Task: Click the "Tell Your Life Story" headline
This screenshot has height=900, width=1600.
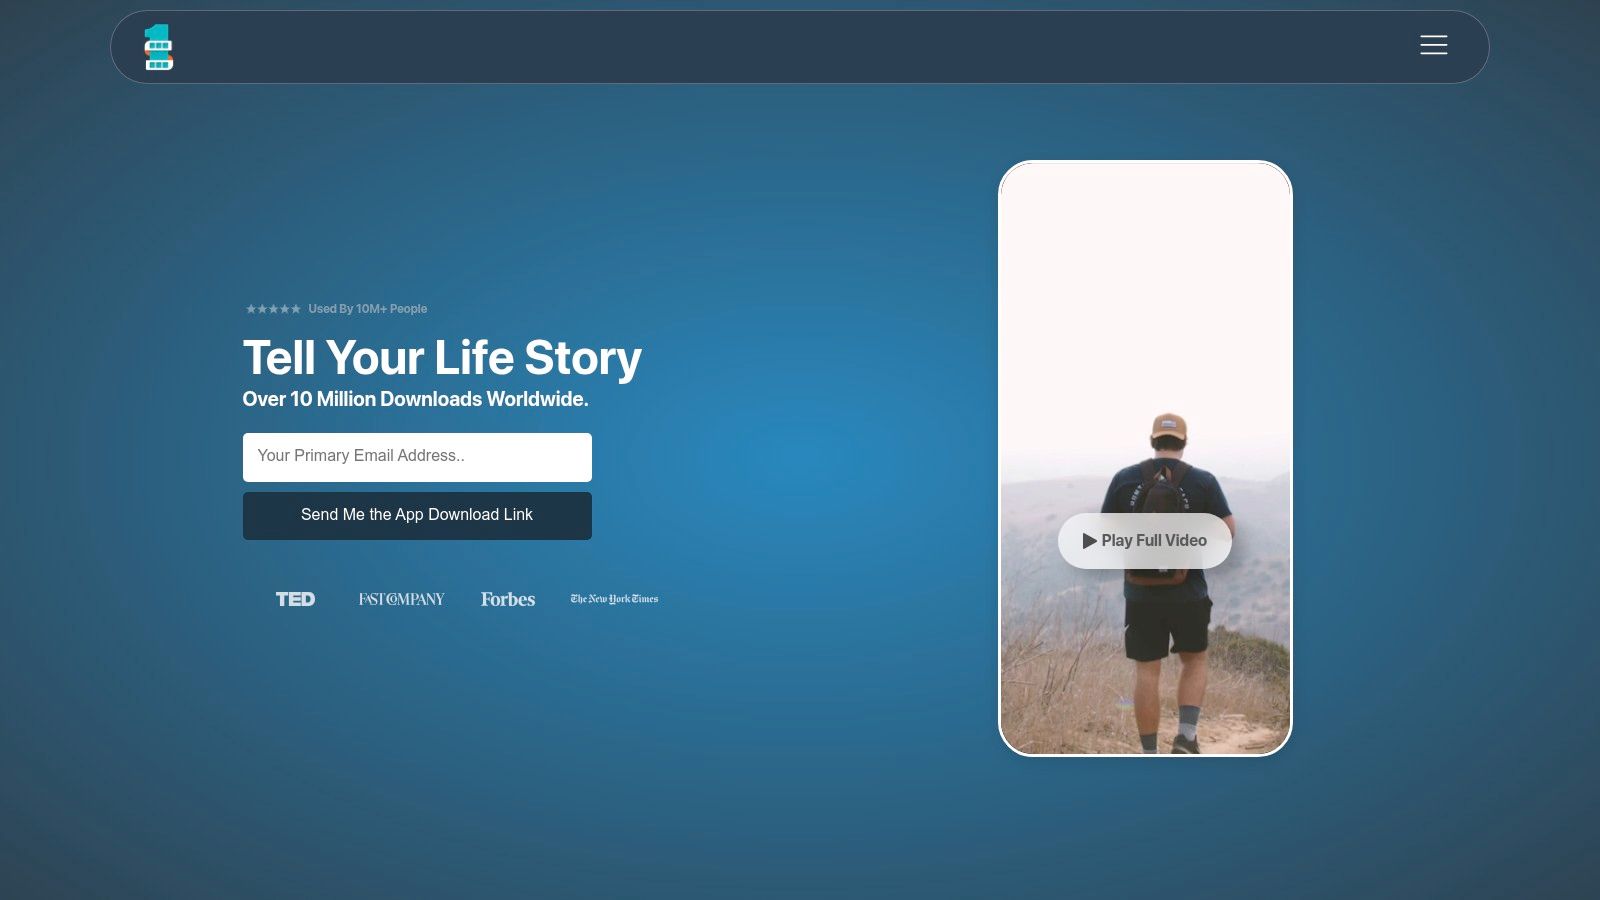Action: (x=442, y=358)
